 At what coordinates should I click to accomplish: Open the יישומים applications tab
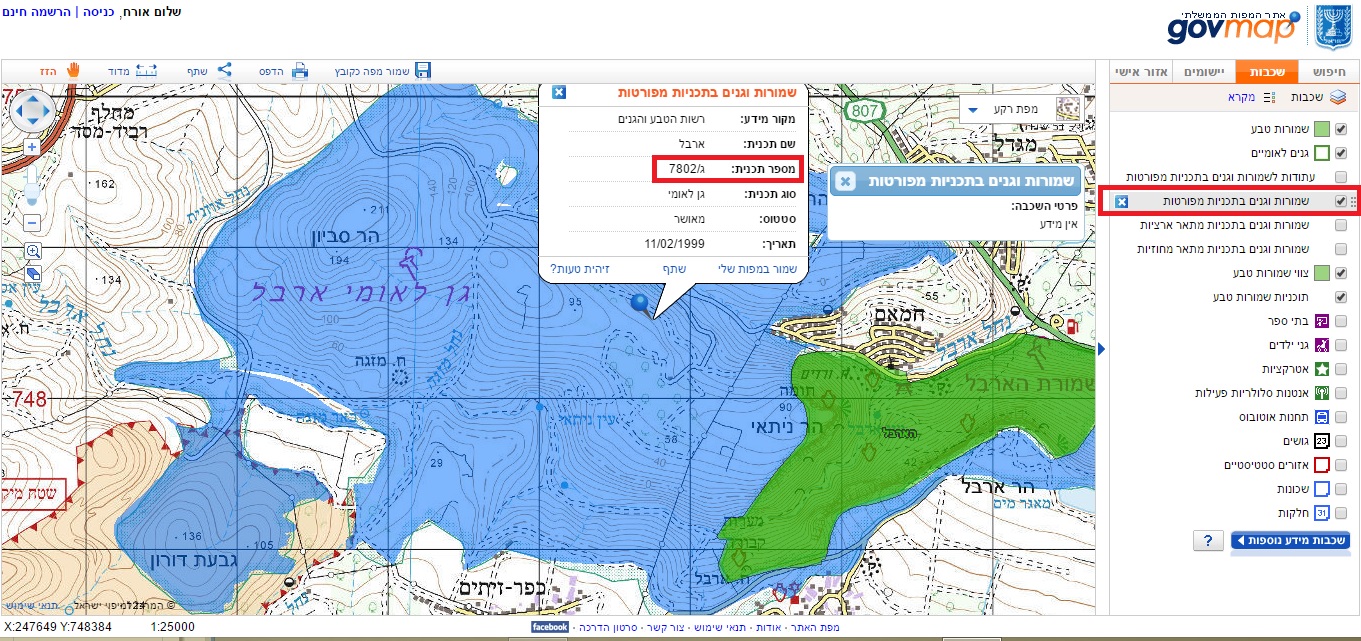[x=1206, y=72]
